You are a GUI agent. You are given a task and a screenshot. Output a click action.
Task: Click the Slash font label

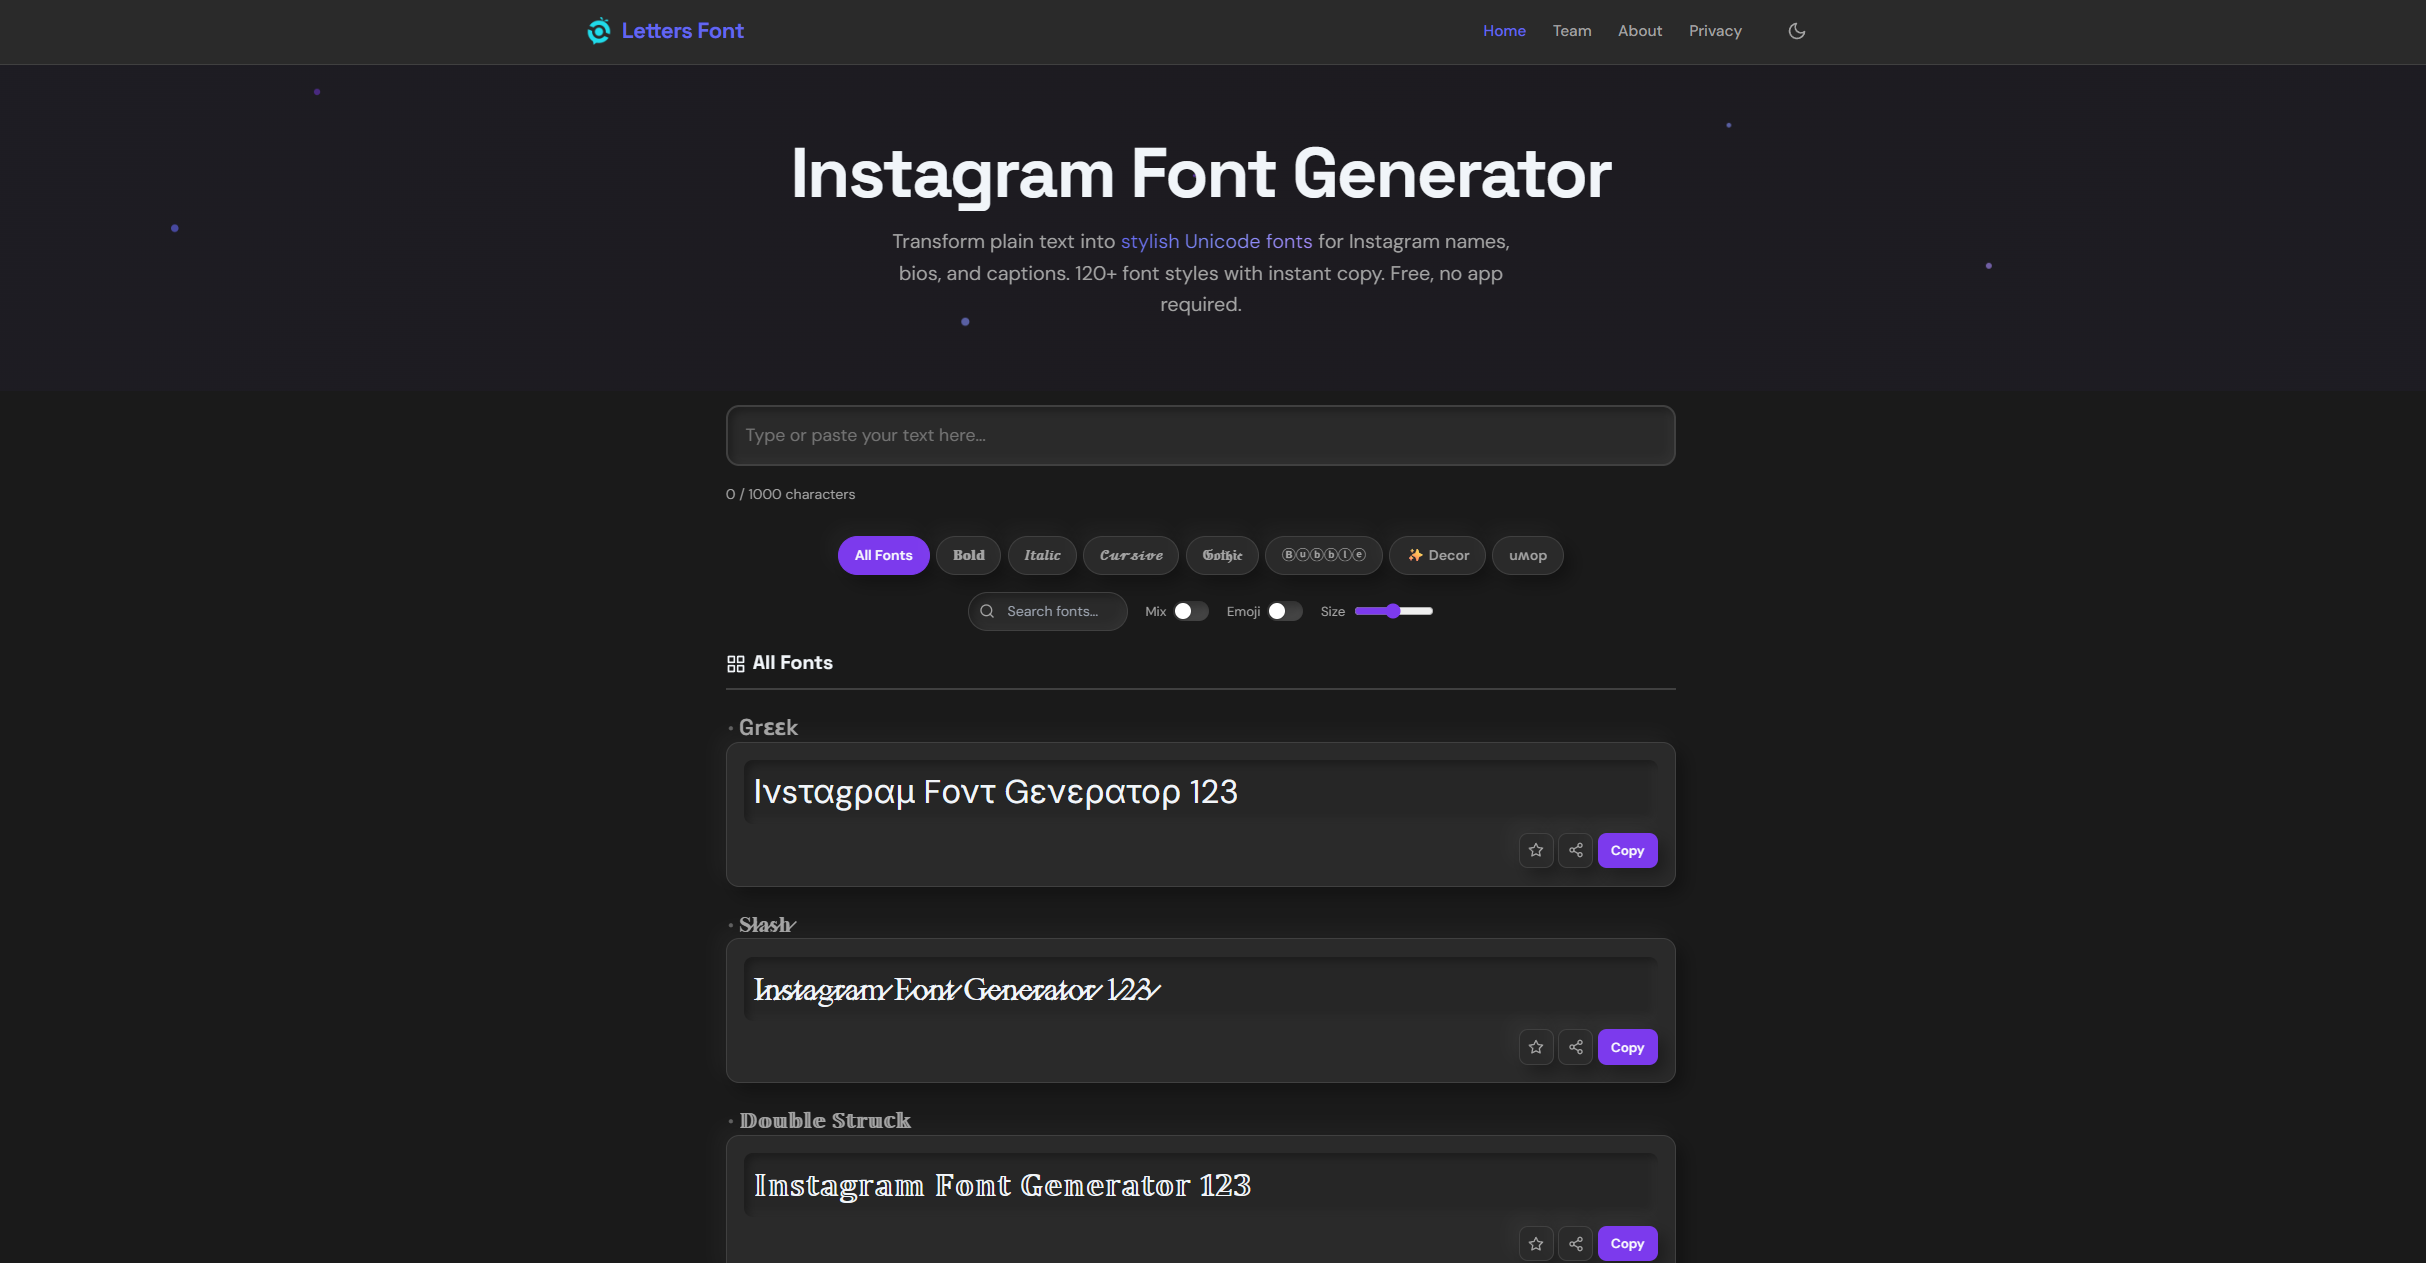point(767,924)
